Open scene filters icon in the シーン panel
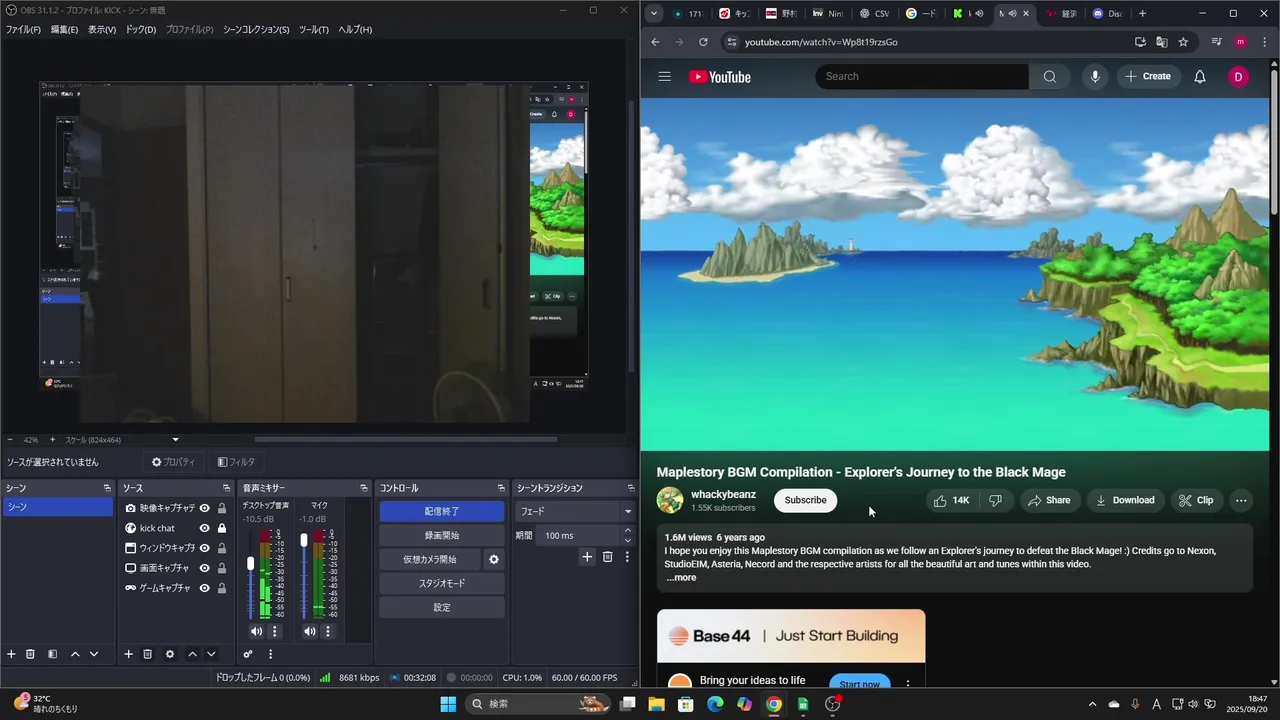Viewport: 1280px width, 720px height. [x=52, y=654]
